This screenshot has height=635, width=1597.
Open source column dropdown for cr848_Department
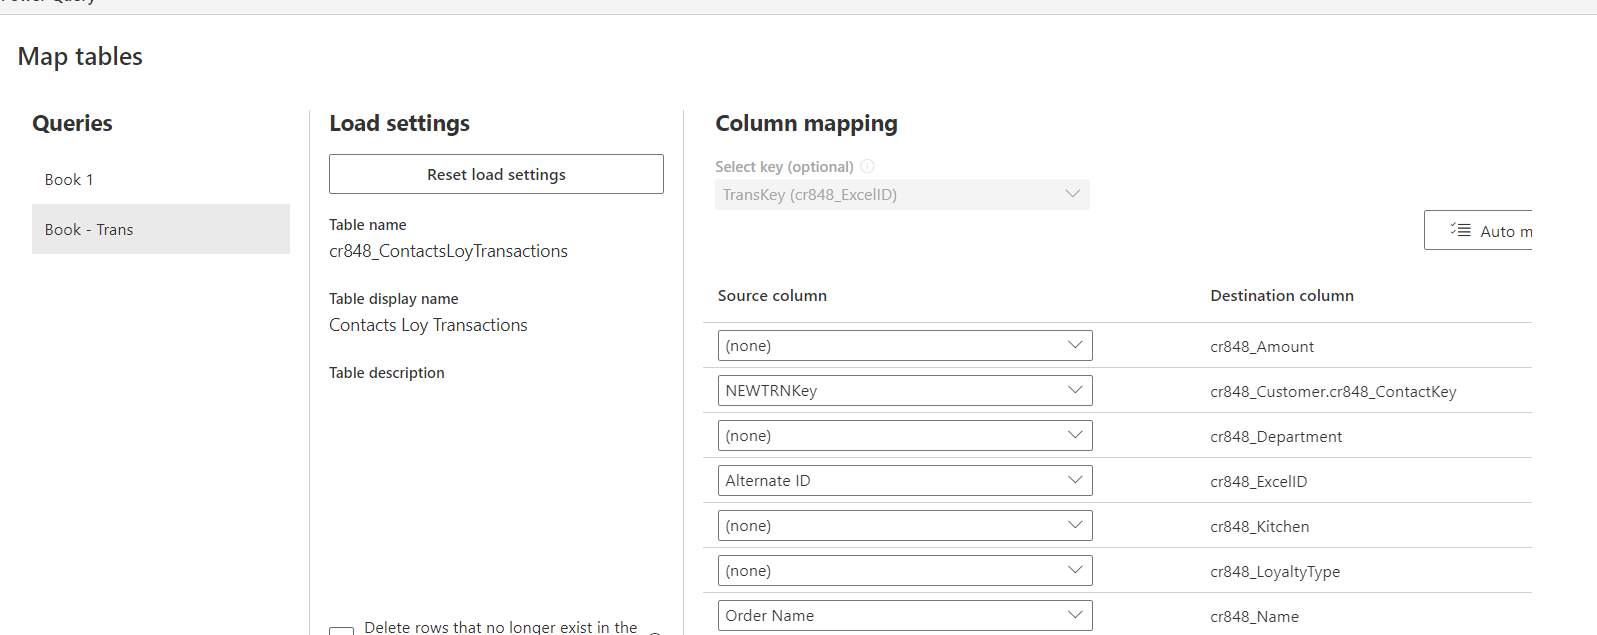905,435
